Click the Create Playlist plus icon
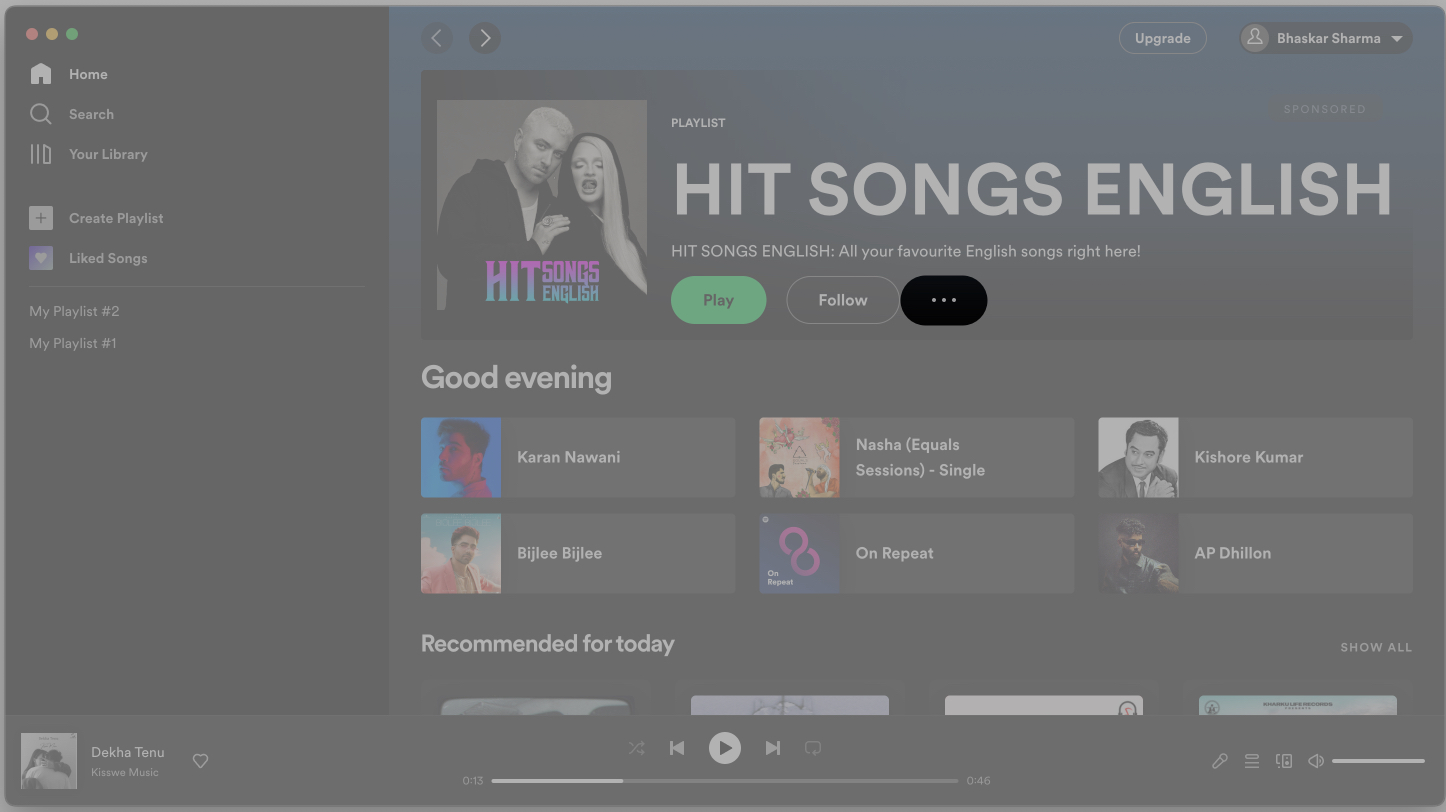This screenshot has height=812, width=1446. 40,217
